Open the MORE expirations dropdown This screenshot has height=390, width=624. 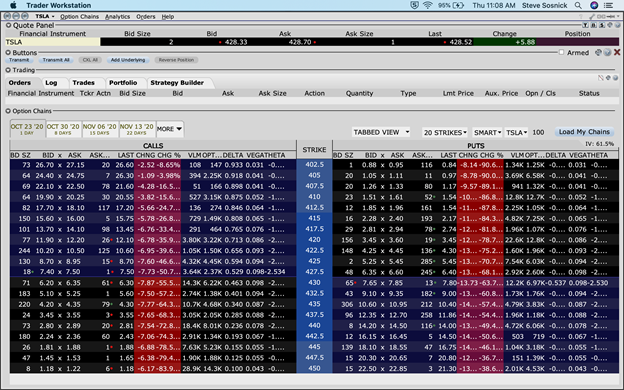170,129
